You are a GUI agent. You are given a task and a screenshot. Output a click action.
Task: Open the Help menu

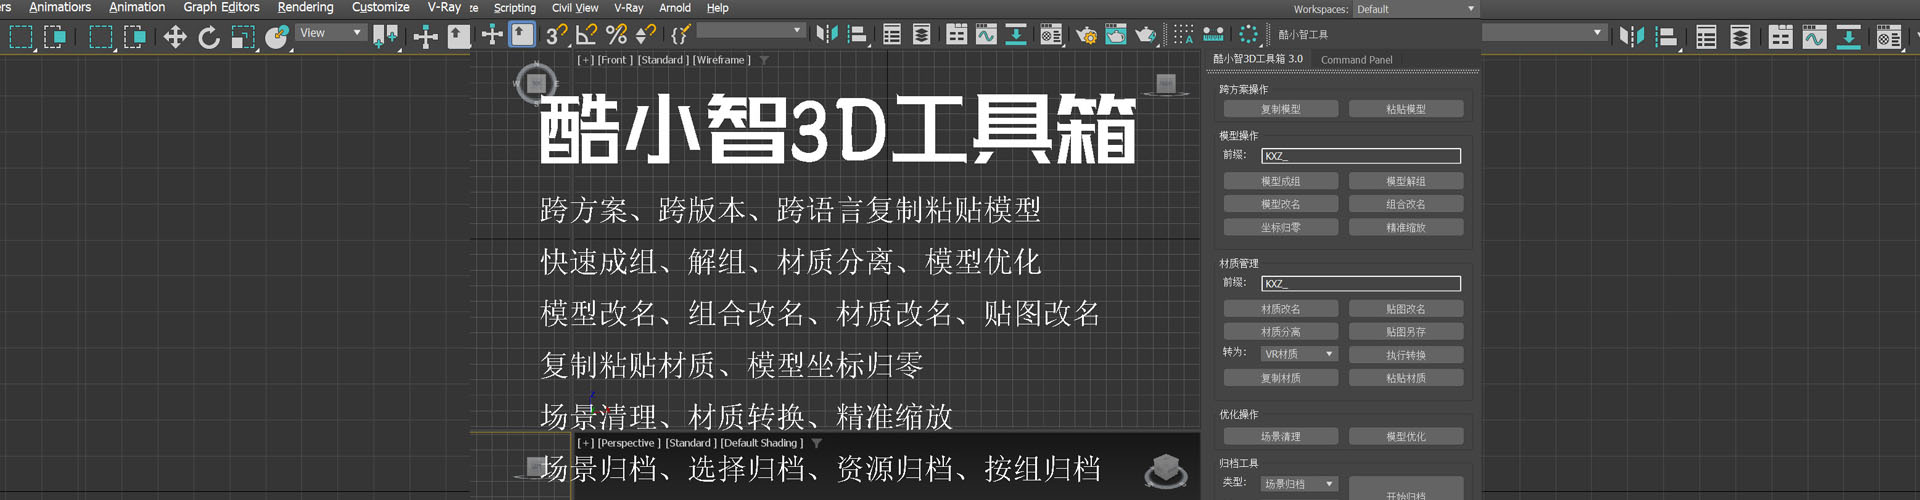718,8
